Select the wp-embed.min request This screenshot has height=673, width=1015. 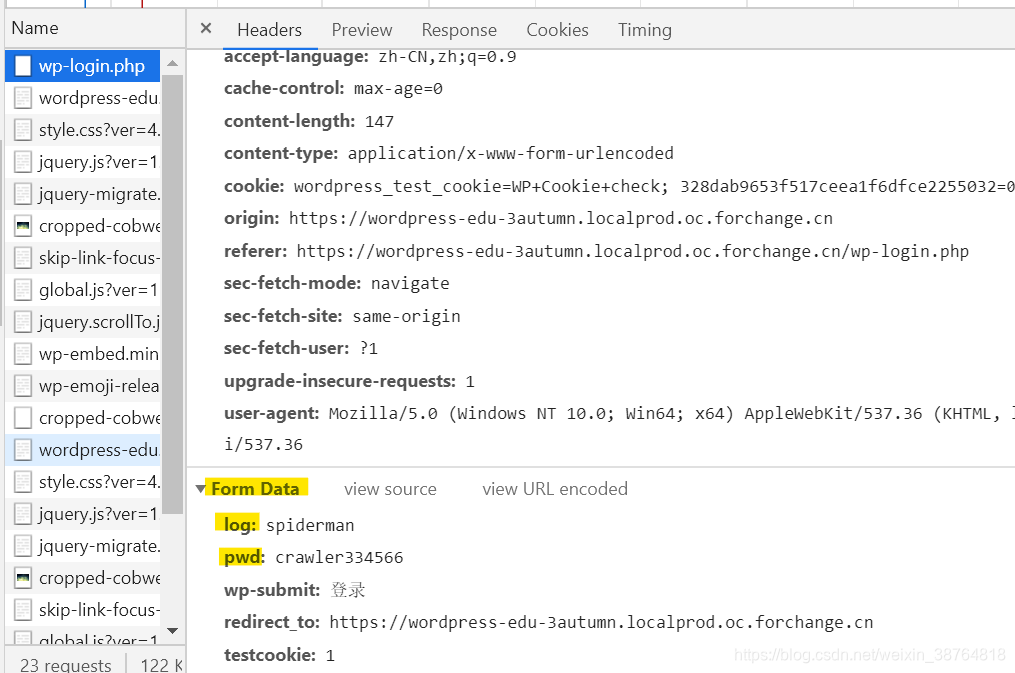click(x=83, y=354)
